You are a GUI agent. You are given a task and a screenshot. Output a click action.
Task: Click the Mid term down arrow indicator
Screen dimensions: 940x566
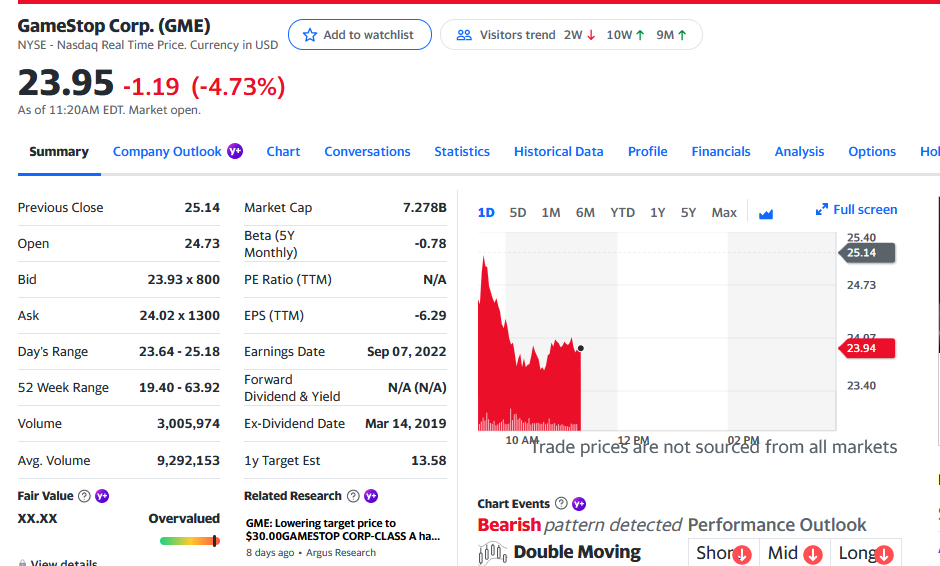pos(813,555)
